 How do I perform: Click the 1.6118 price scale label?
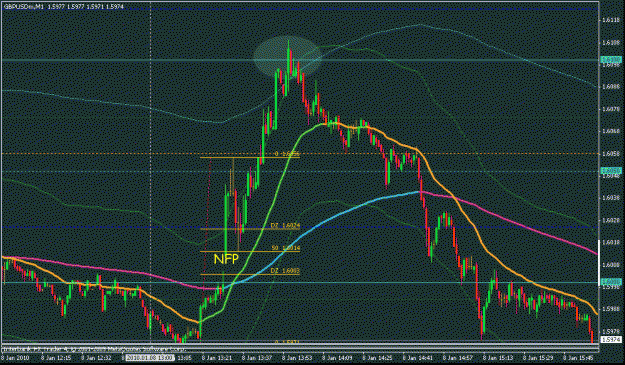pos(610,20)
